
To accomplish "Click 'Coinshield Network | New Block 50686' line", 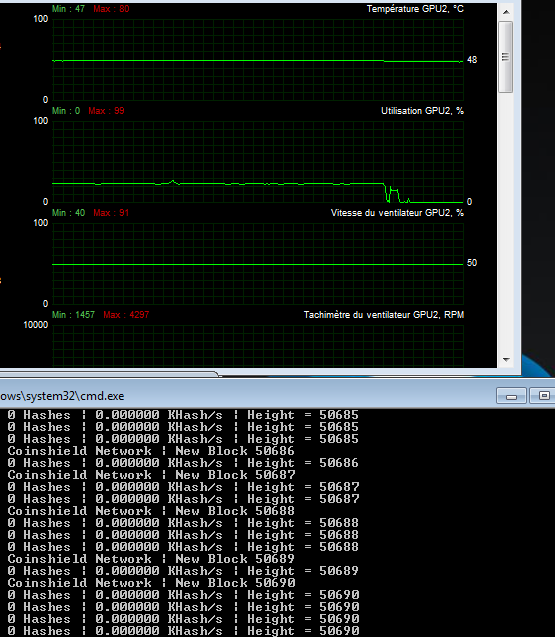I will pos(151,451).
